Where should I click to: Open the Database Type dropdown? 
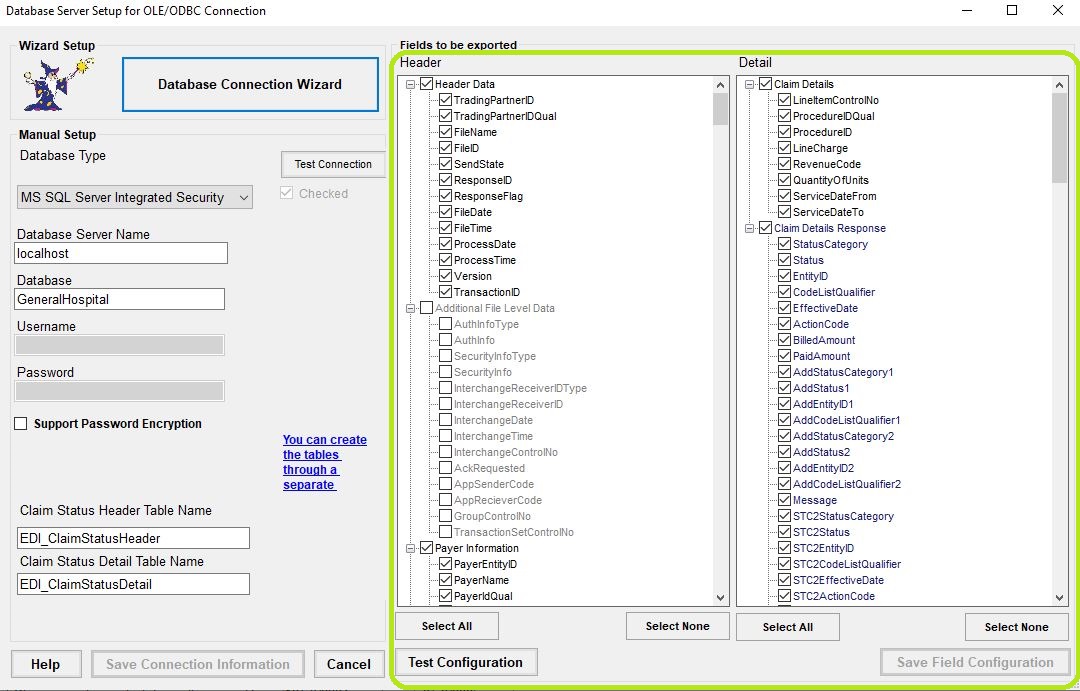point(134,198)
